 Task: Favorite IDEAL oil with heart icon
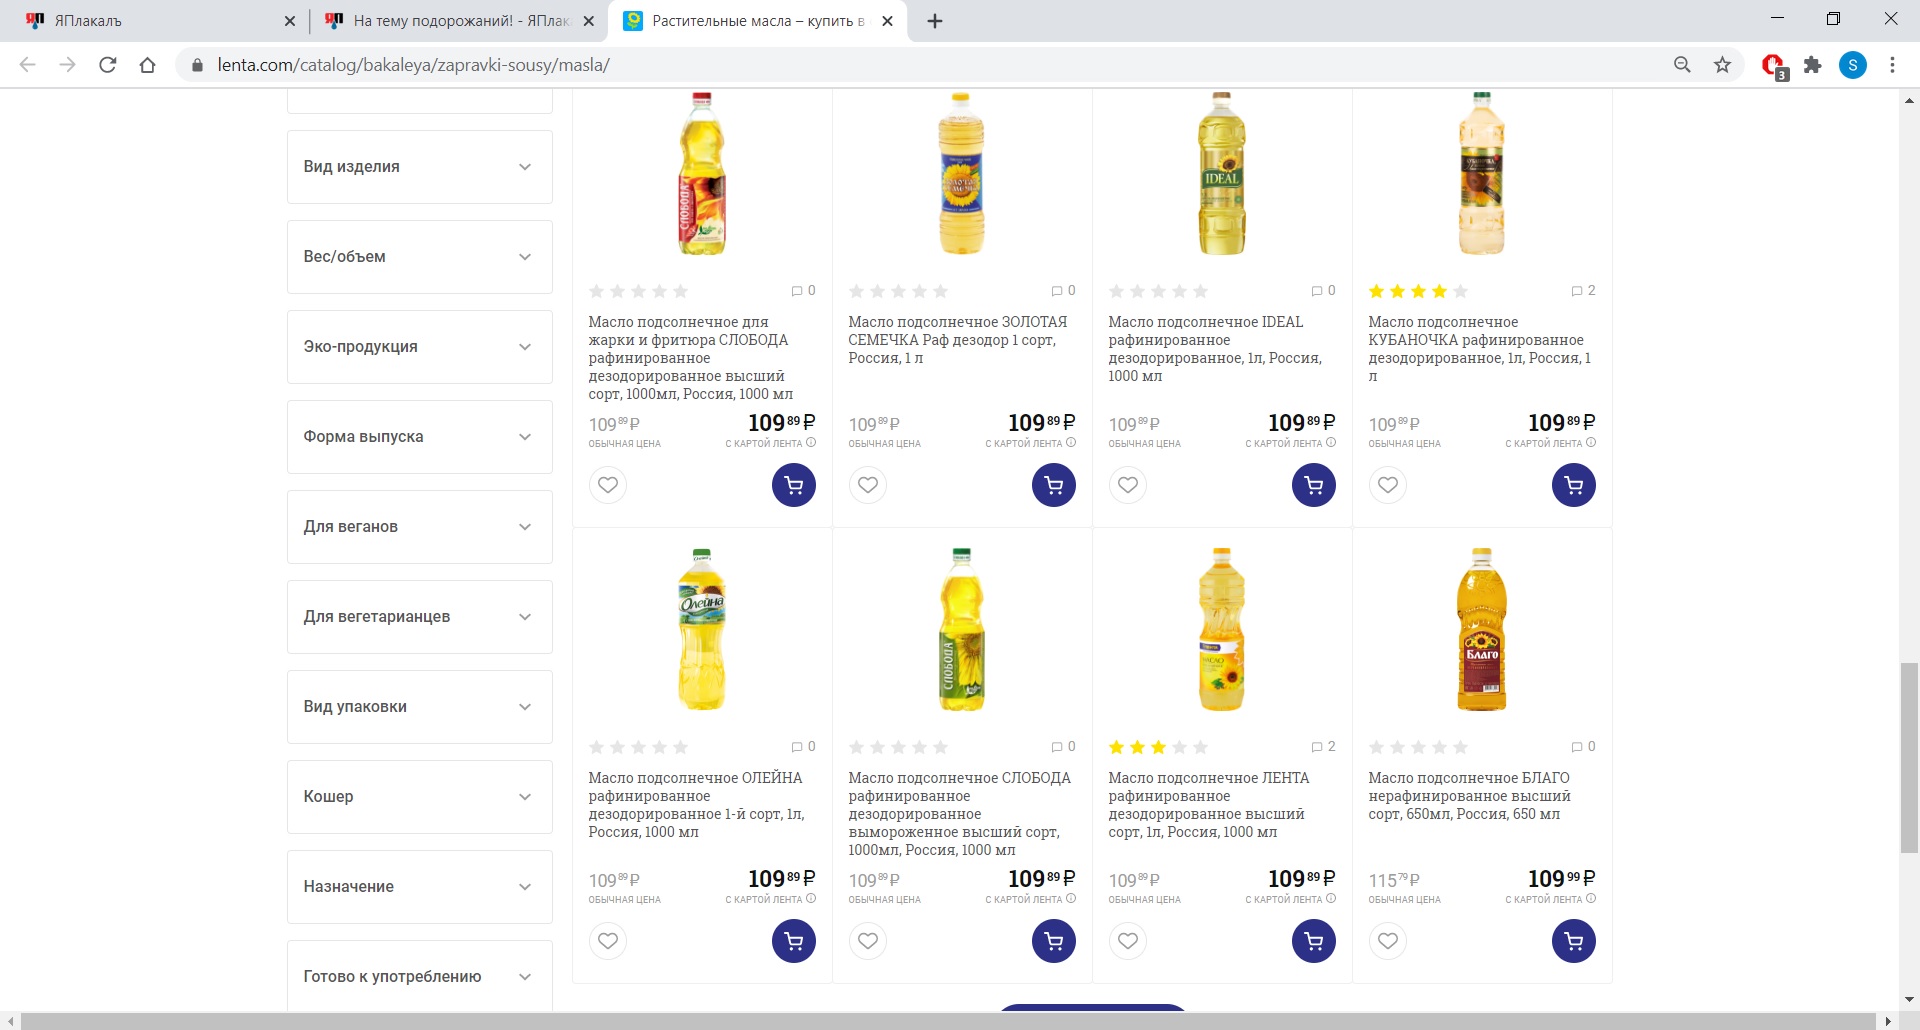click(1128, 485)
